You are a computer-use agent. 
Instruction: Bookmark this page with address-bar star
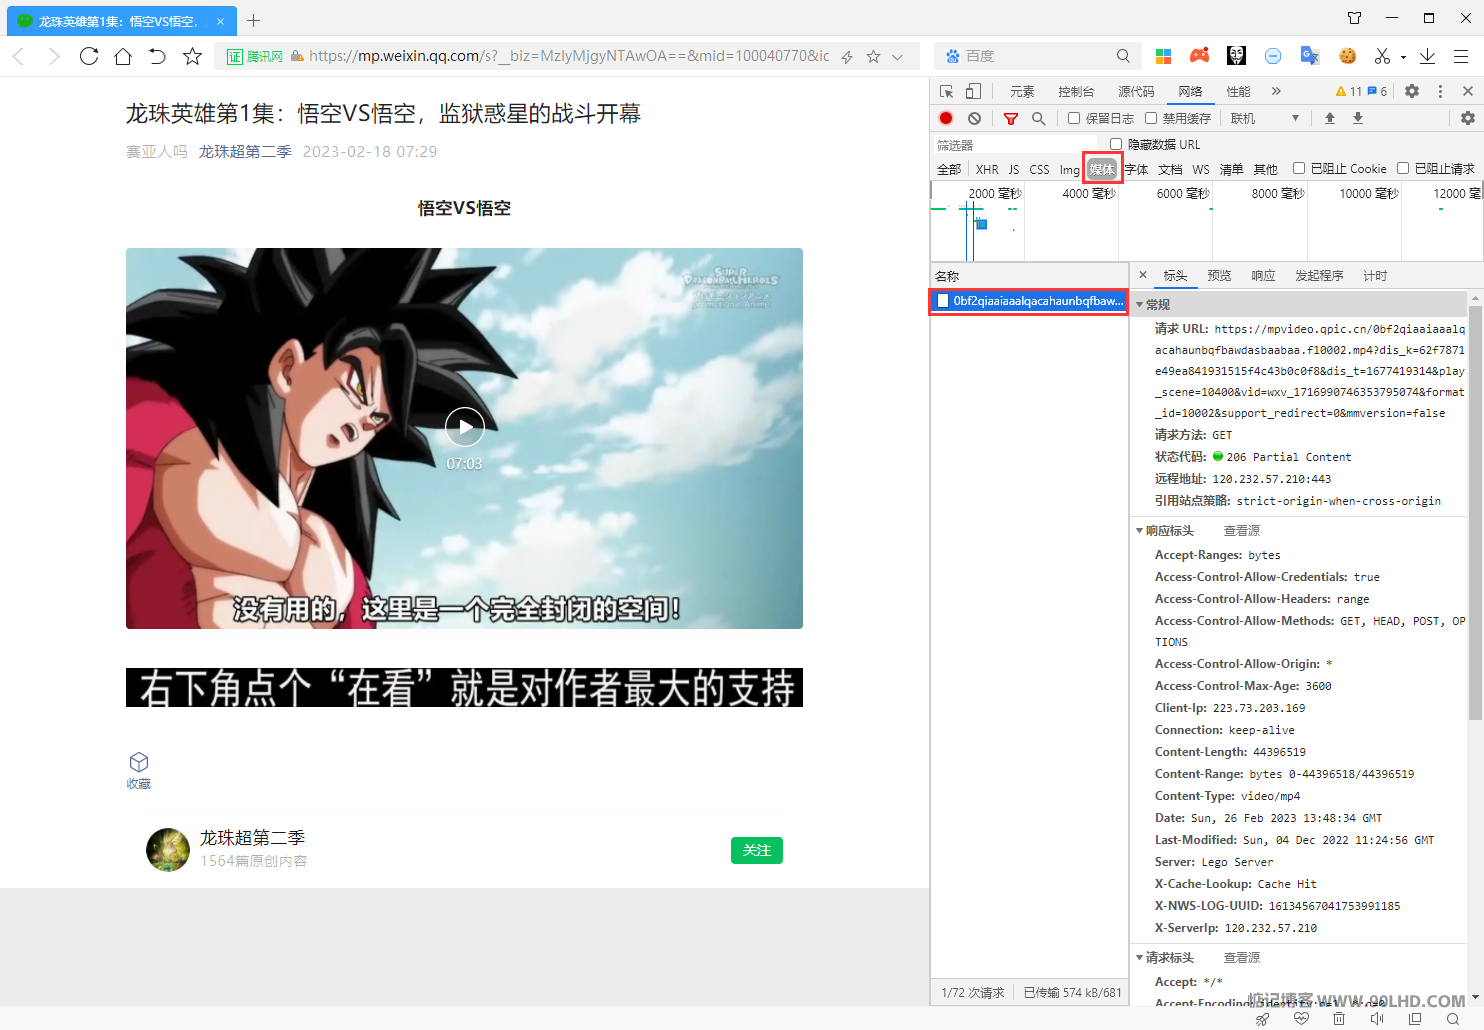(873, 57)
